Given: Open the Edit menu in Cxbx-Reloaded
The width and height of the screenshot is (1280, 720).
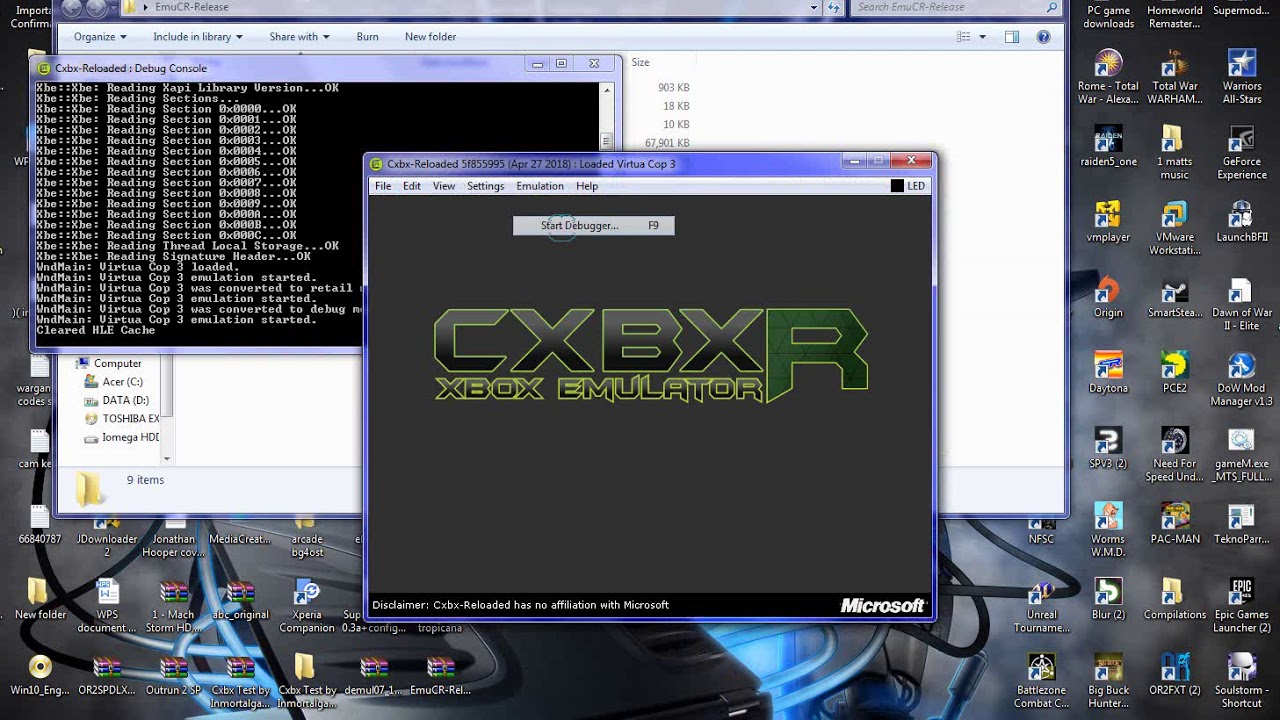Looking at the screenshot, I should coord(412,186).
